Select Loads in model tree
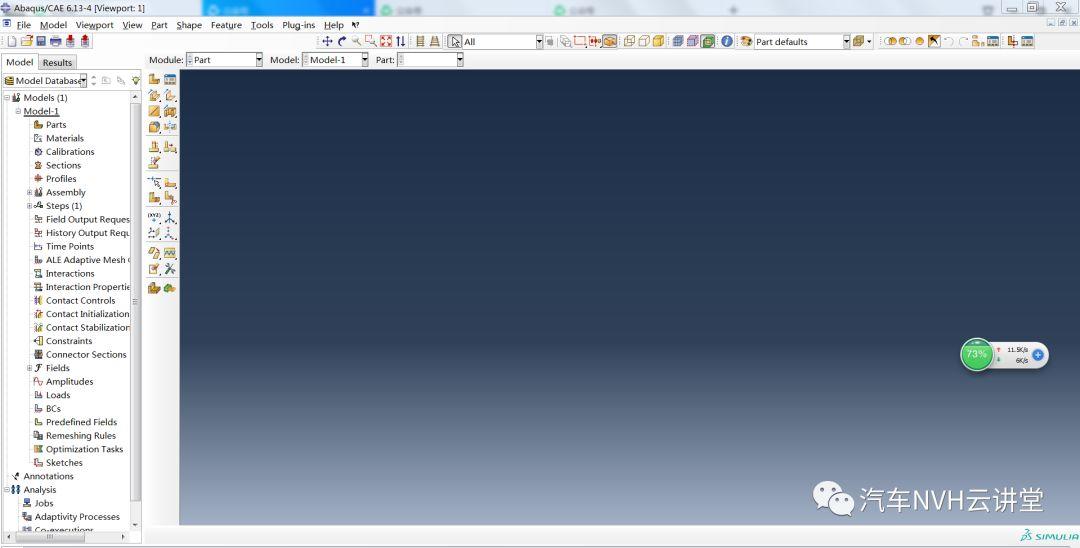This screenshot has height=548, width=1080. pyautogui.click(x=58, y=395)
